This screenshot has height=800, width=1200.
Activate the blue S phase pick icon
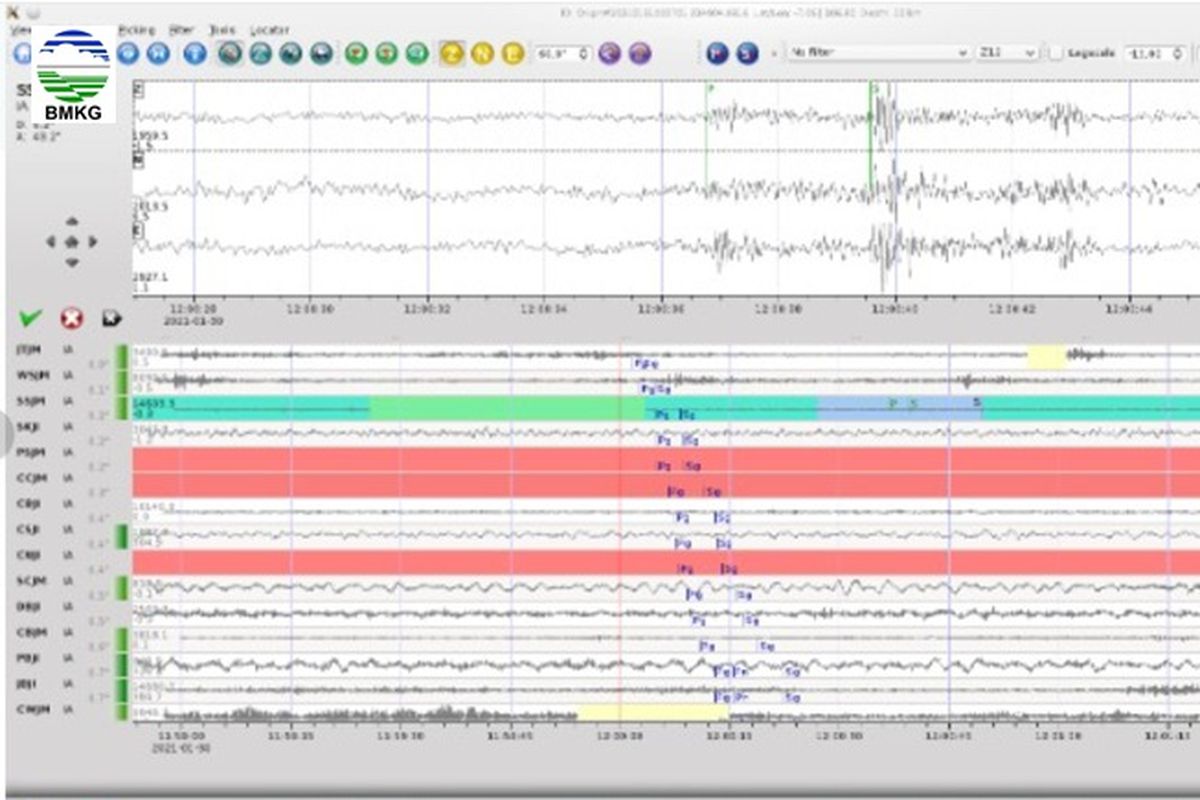click(x=746, y=53)
